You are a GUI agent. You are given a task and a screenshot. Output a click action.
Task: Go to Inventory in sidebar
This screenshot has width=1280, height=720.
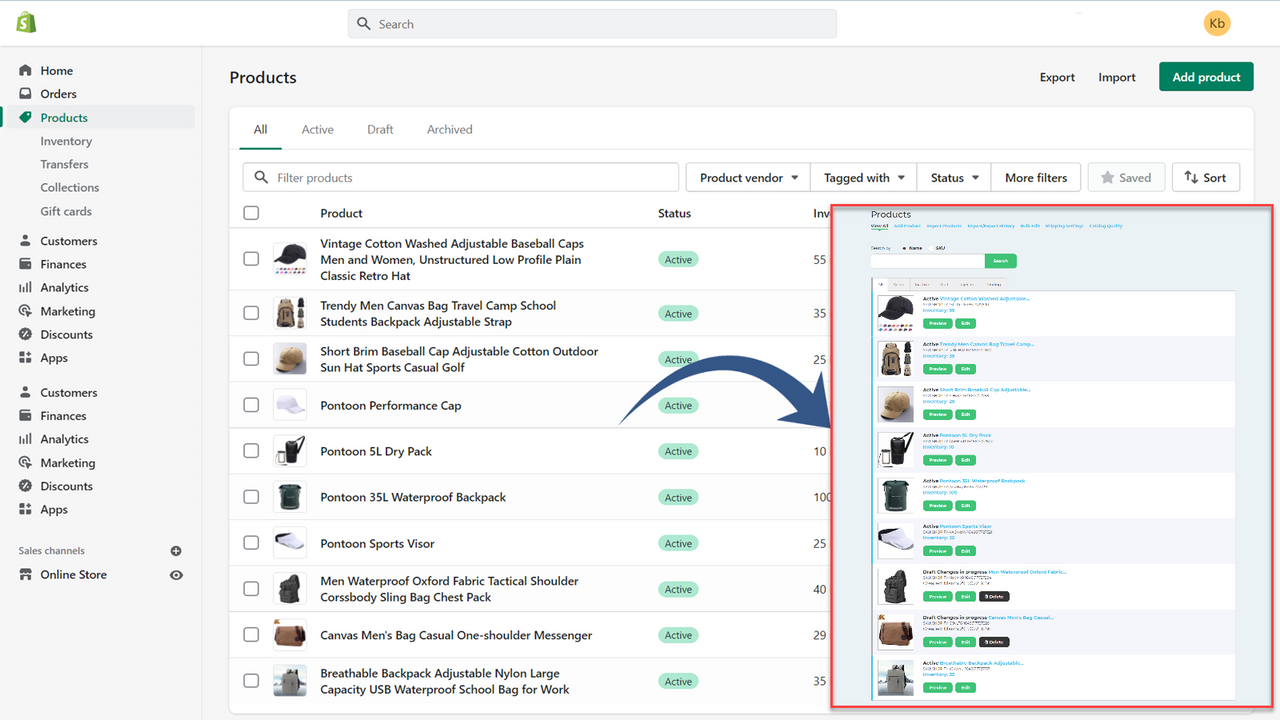coord(66,141)
